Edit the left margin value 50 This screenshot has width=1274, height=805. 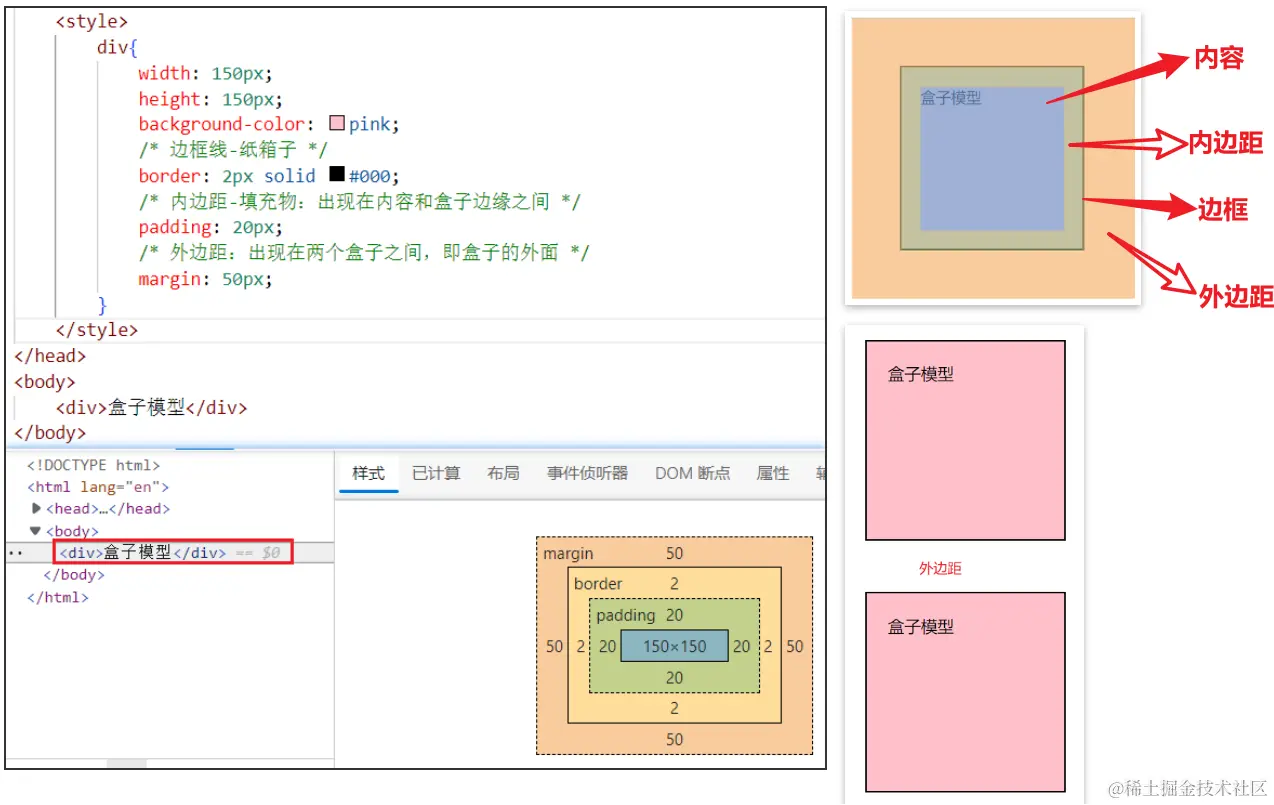554,646
